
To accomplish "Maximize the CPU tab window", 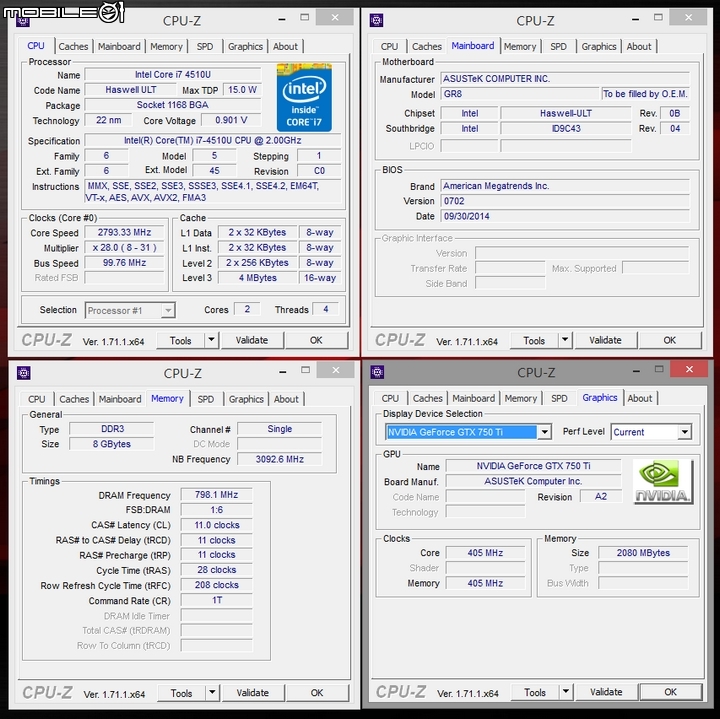I will [x=304, y=17].
